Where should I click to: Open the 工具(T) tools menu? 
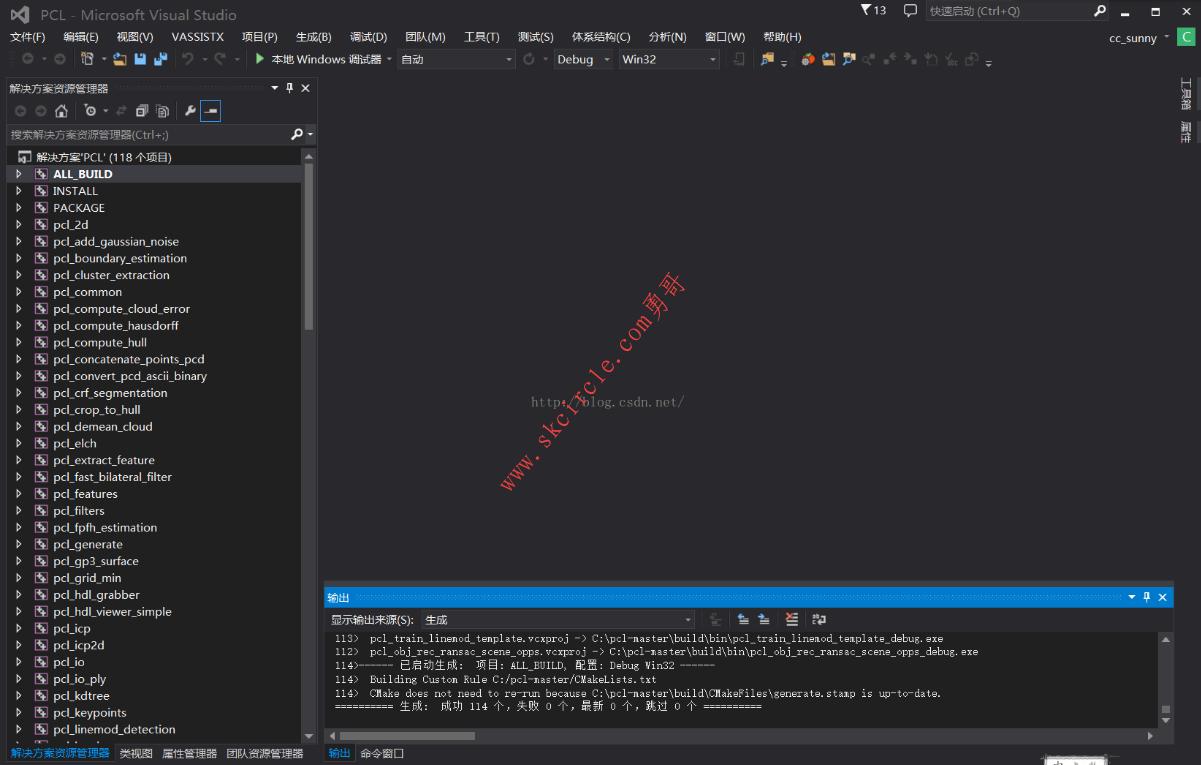coord(482,37)
